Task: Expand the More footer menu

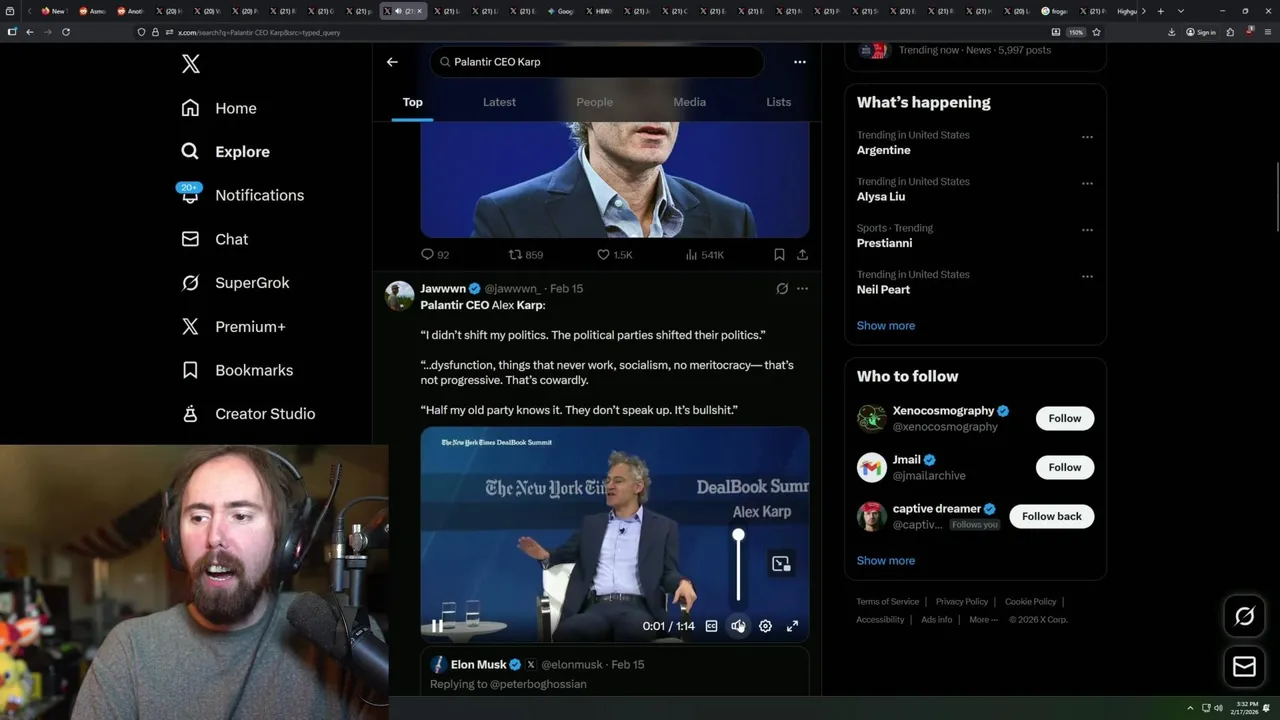Action: click(982, 620)
